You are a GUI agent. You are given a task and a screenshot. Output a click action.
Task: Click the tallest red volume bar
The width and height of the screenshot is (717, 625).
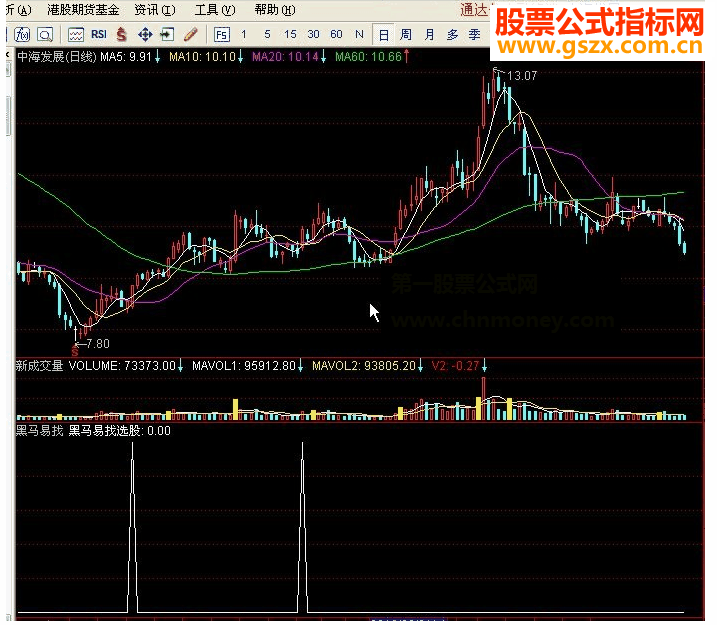(x=484, y=398)
